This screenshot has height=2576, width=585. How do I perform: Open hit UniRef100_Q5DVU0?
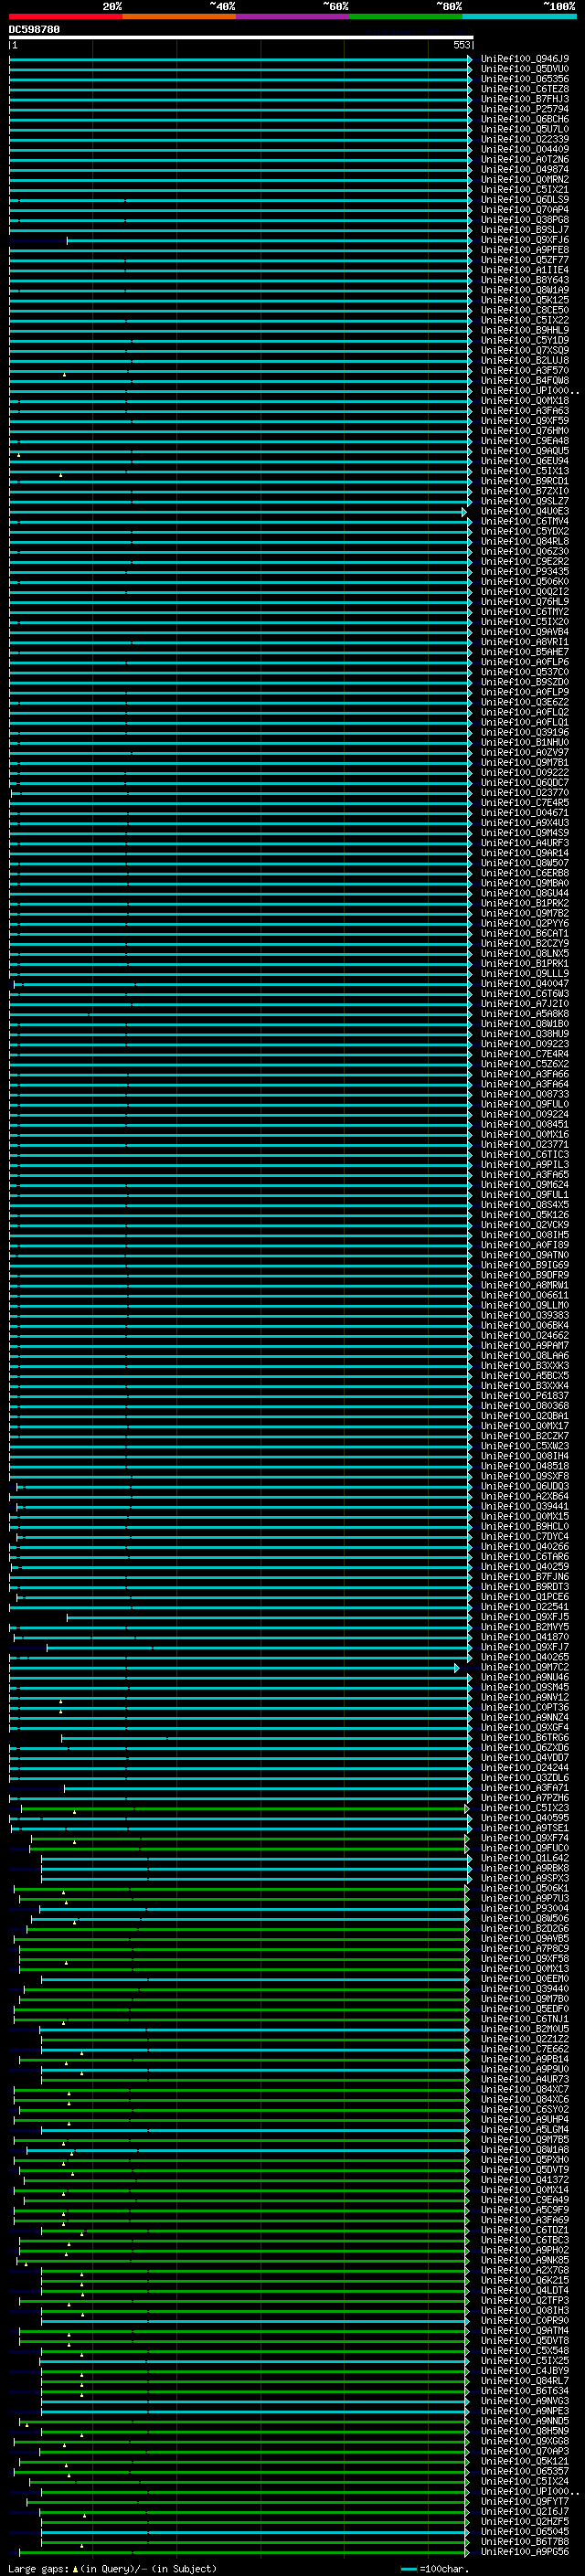[x=525, y=69]
